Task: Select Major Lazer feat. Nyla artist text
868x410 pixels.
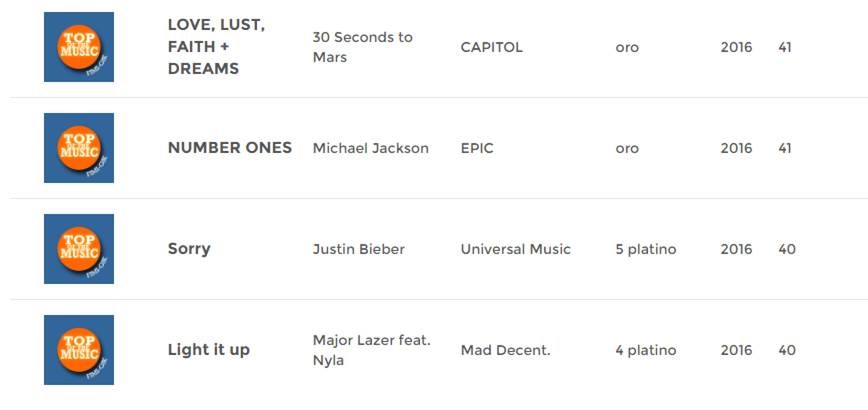Action: click(371, 350)
